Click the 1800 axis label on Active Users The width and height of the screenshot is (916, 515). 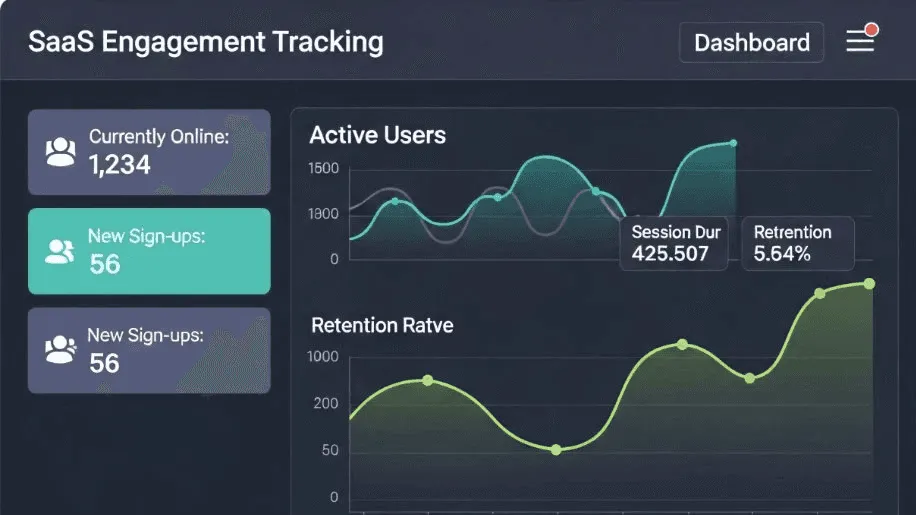[x=323, y=214]
